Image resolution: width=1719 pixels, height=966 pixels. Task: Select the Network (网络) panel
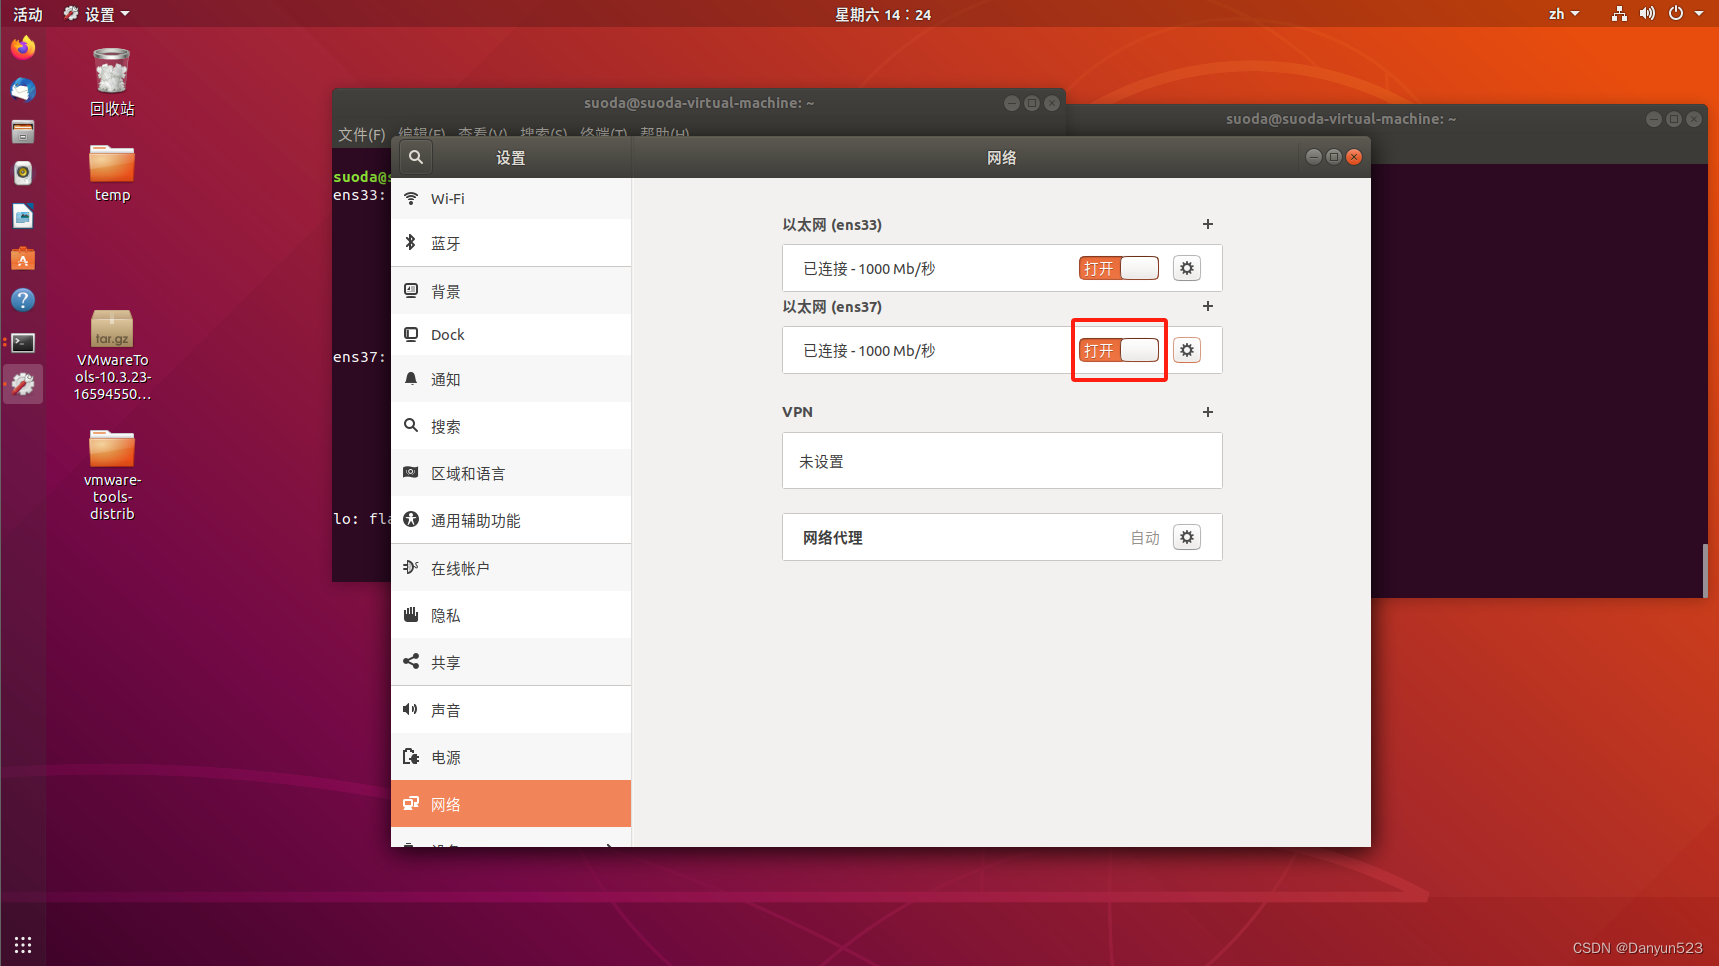tap(511, 804)
